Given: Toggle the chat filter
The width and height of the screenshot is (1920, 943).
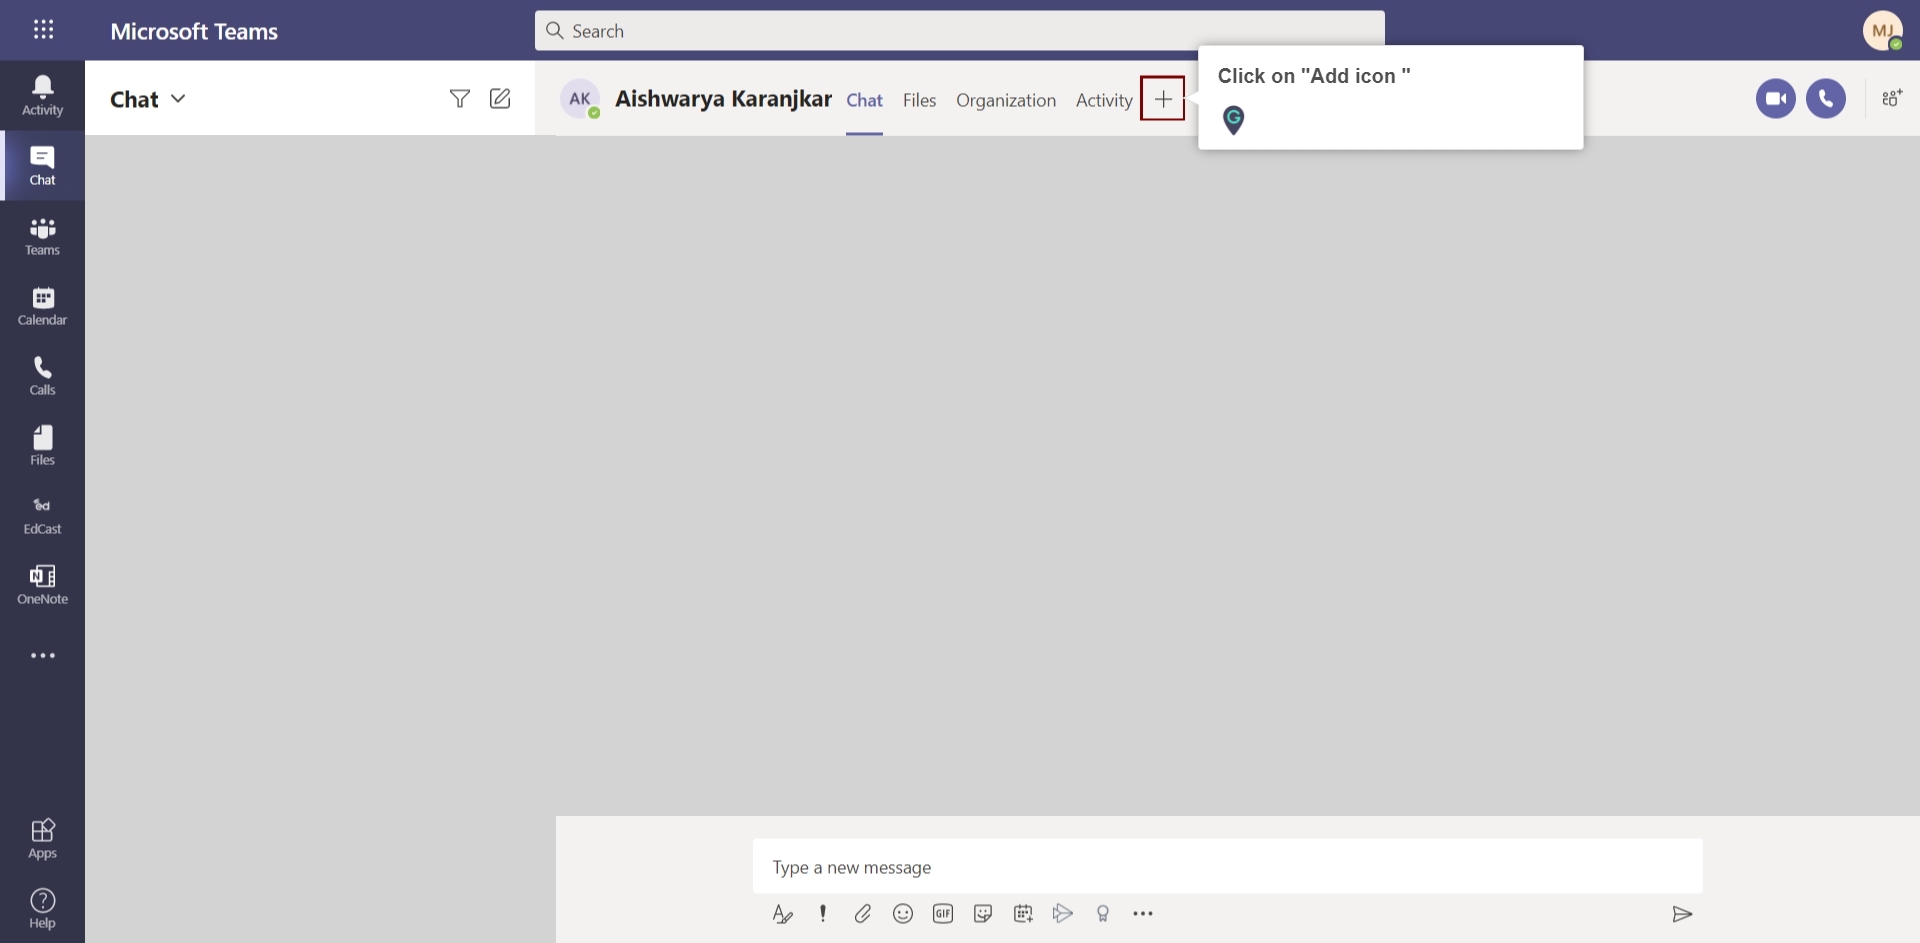Looking at the screenshot, I should [460, 98].
